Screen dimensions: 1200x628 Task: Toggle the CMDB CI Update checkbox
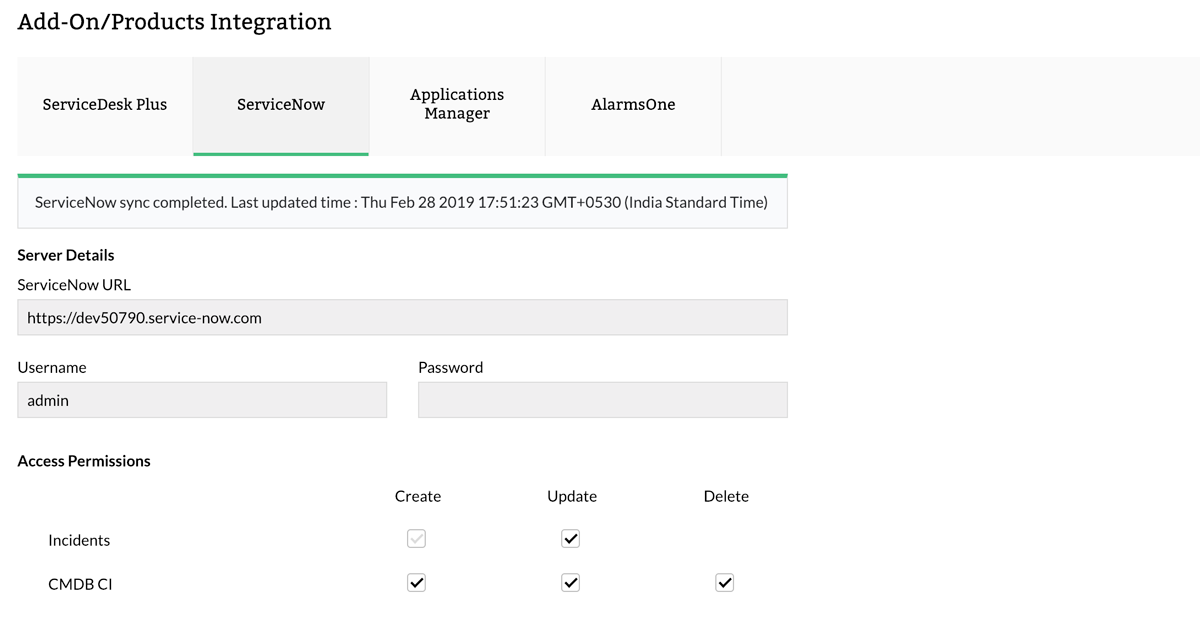click(570, 583)
